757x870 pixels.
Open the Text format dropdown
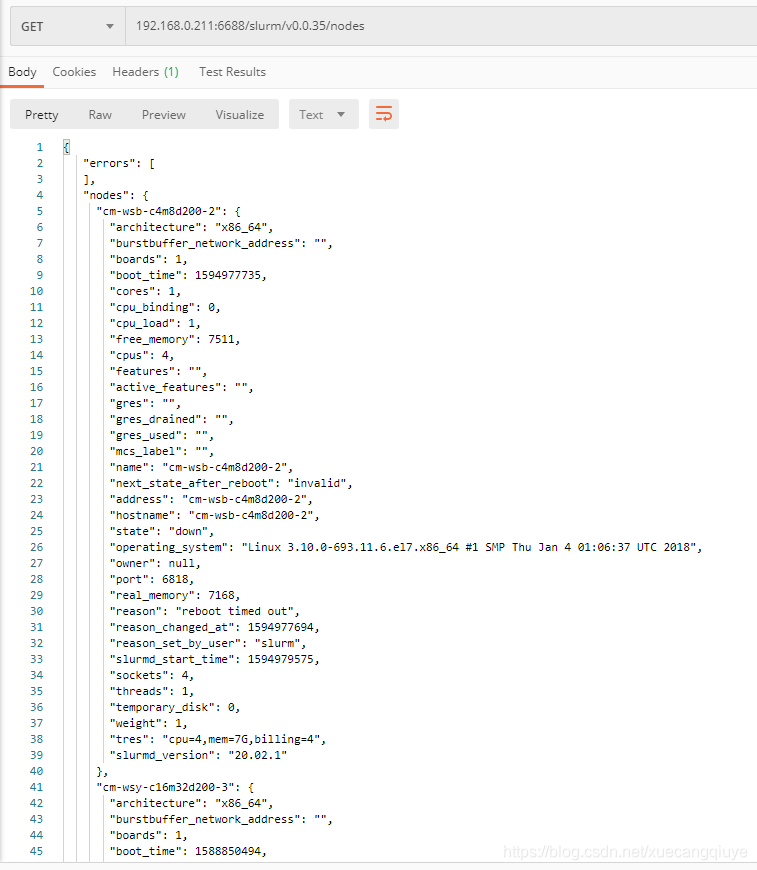coord(324,114)
